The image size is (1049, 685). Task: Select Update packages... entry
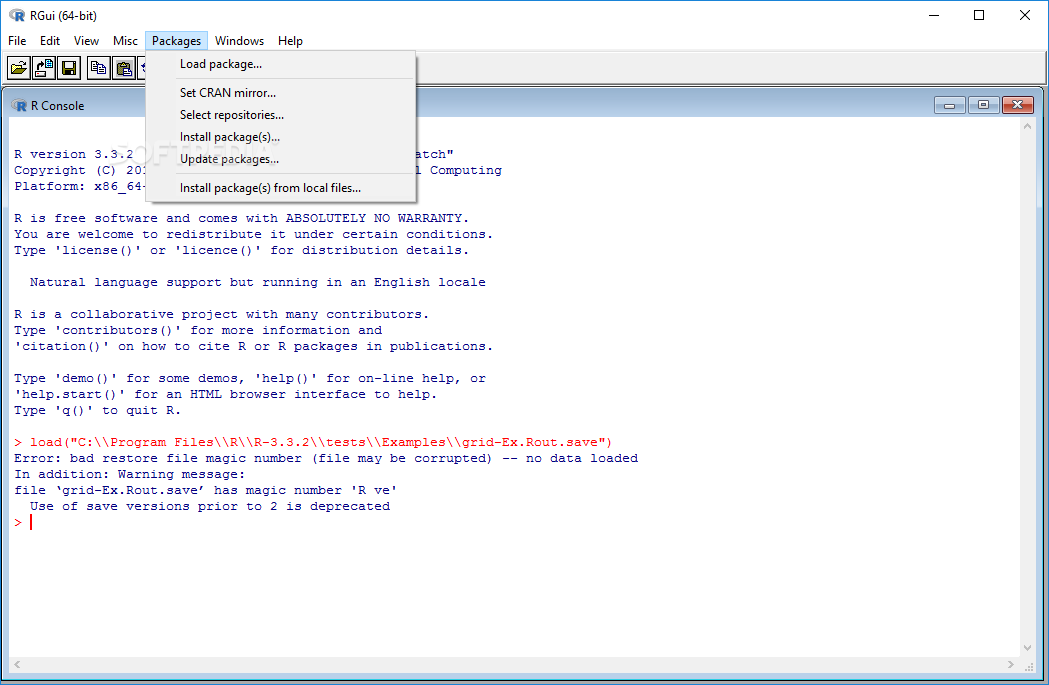281,159
